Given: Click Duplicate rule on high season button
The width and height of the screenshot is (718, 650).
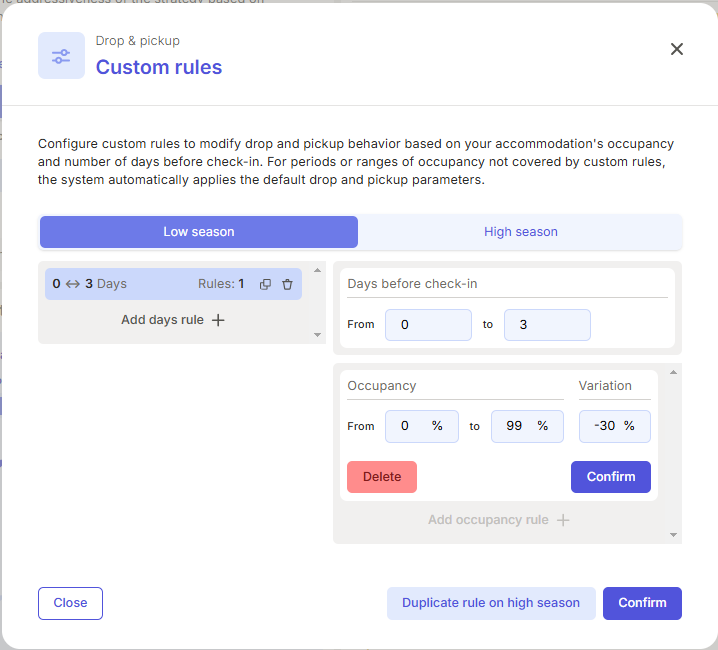Looking at the screenshot, I should [491, 603].
